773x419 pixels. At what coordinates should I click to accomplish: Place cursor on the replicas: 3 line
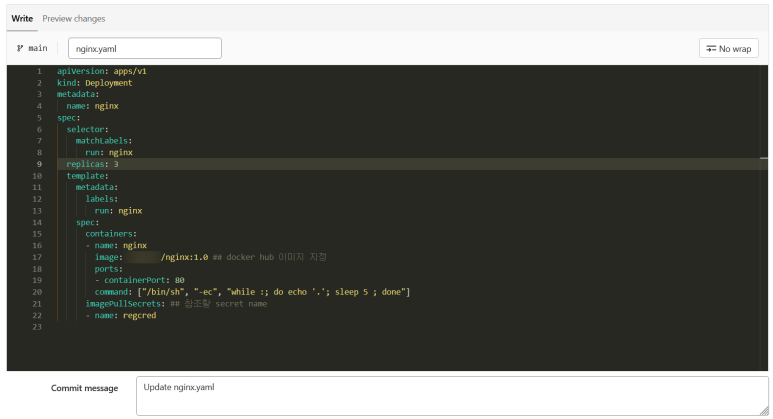tap(93, 164)
